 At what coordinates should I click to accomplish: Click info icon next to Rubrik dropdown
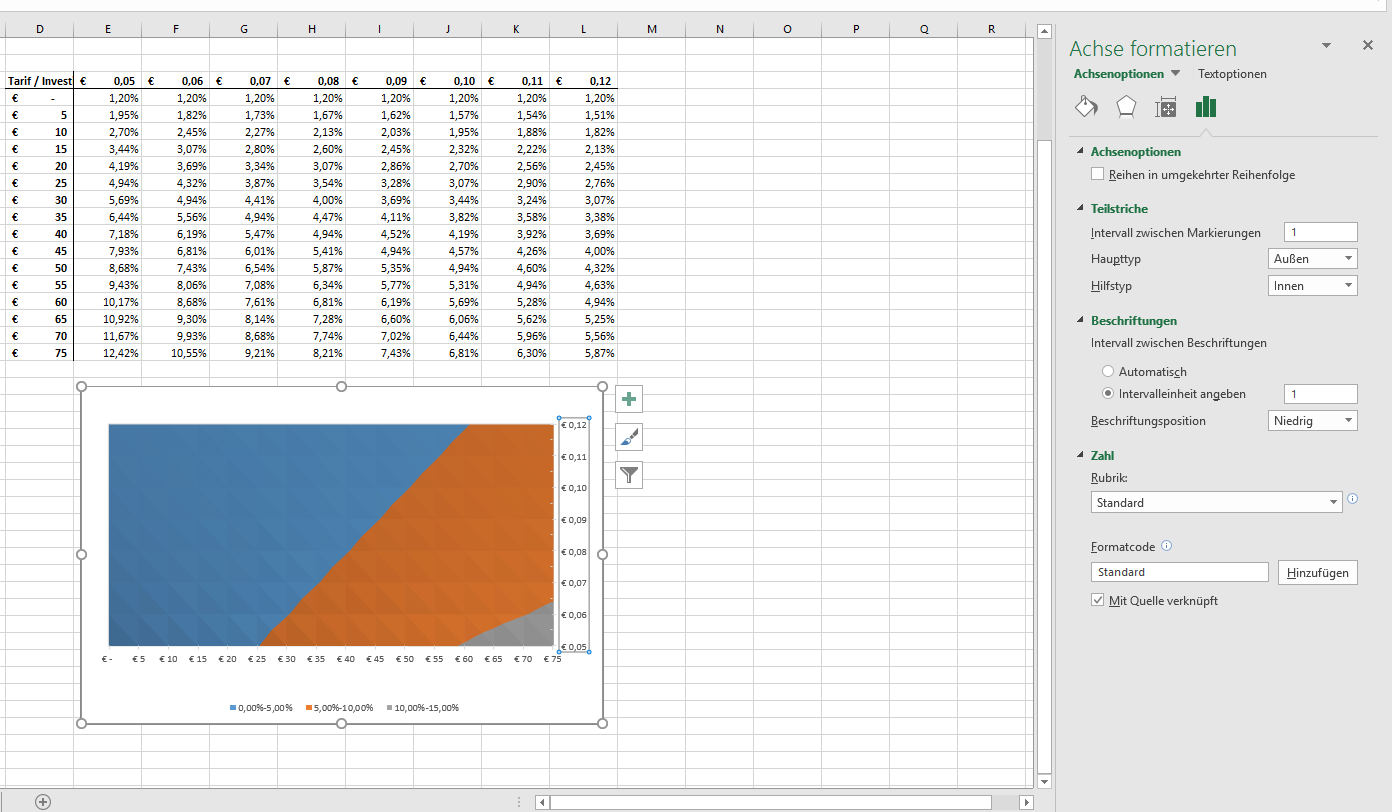point(1353,498)
